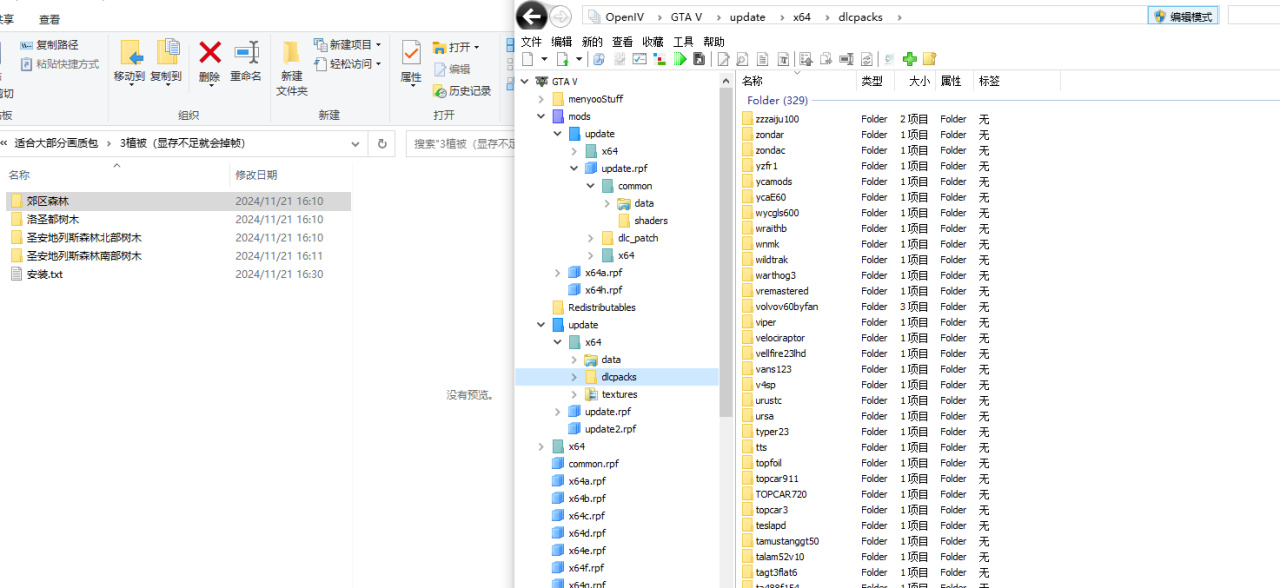Click the import image icon in OpenIV toolbar
This screenshot has height=588, width=1280.
pyautogui.click(x=805, y=59)
